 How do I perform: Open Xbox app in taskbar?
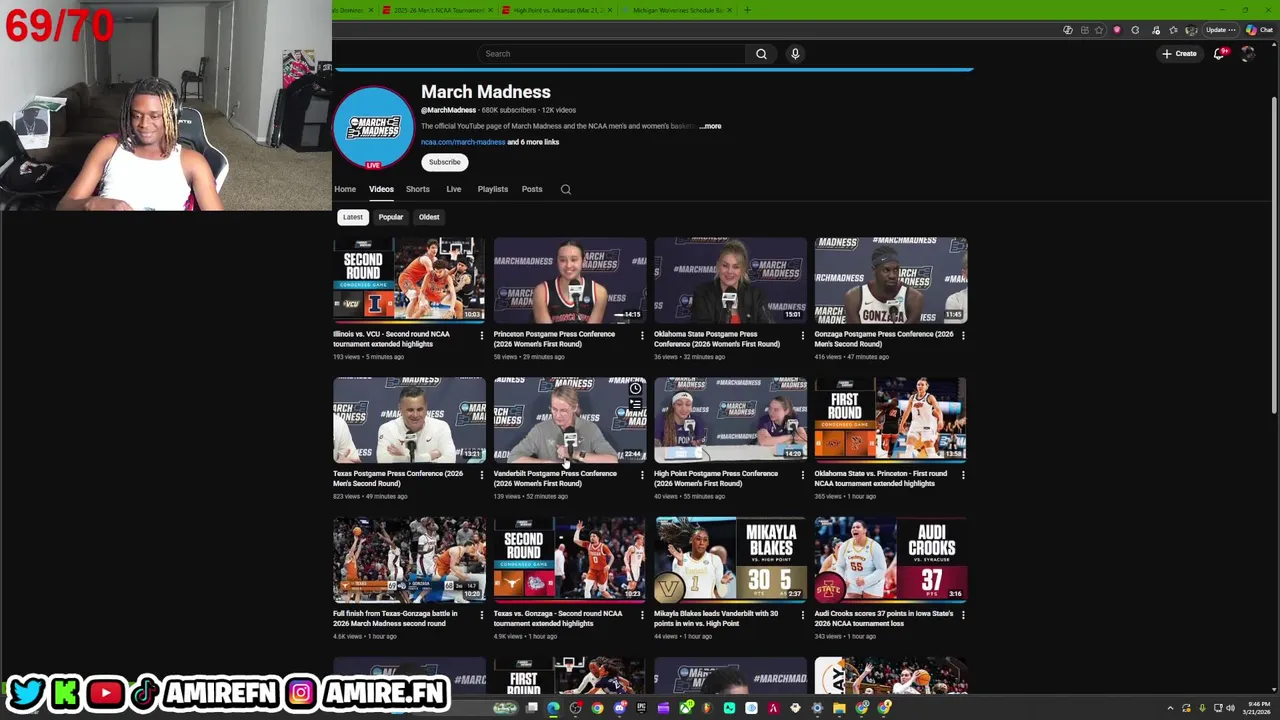(685, 708)
